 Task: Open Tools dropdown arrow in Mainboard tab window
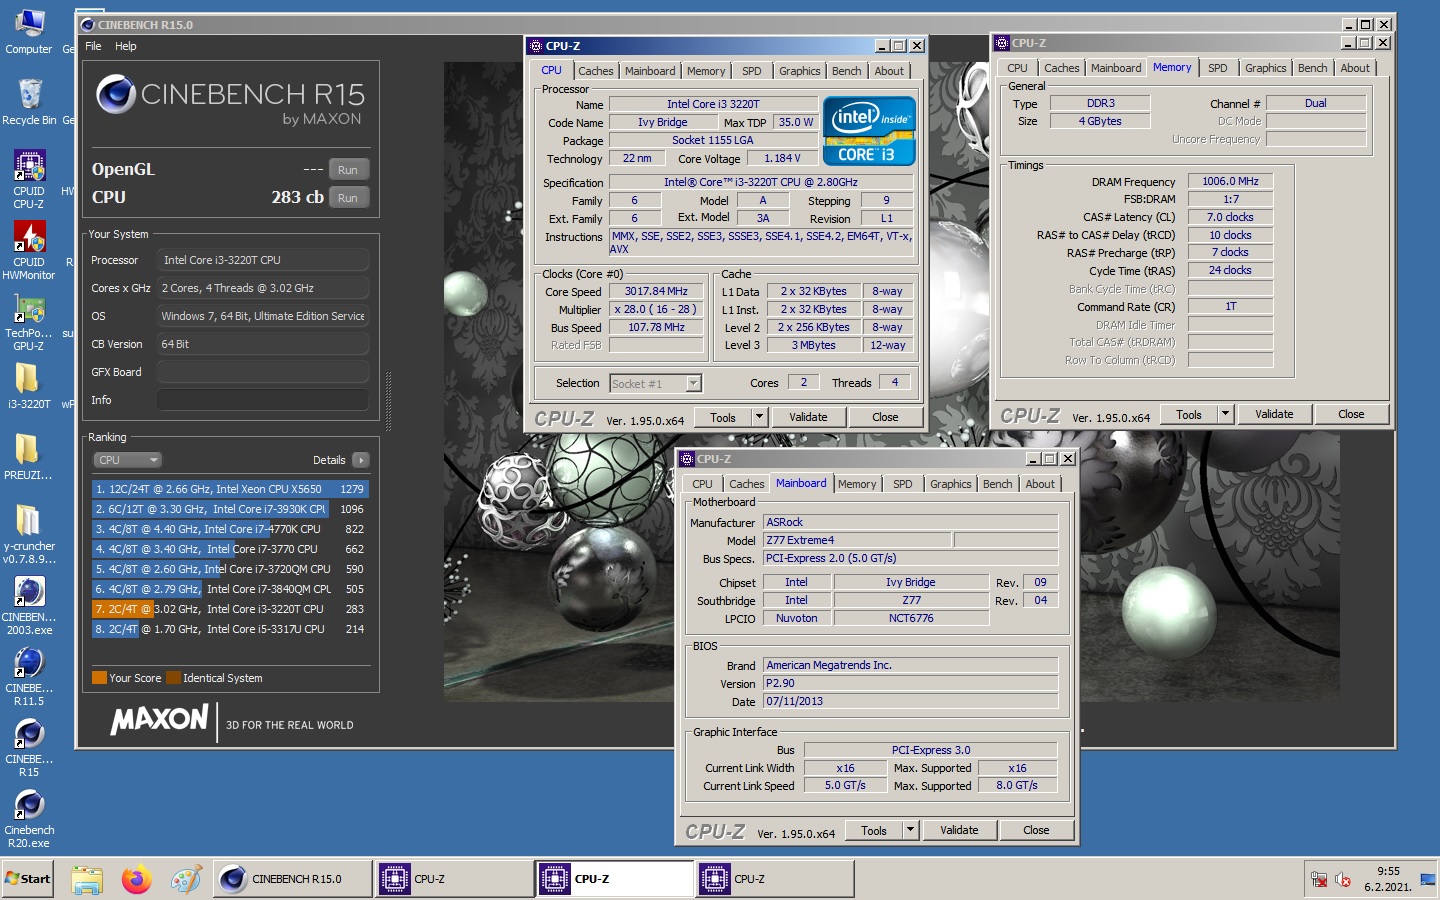[x=910, y=830]
